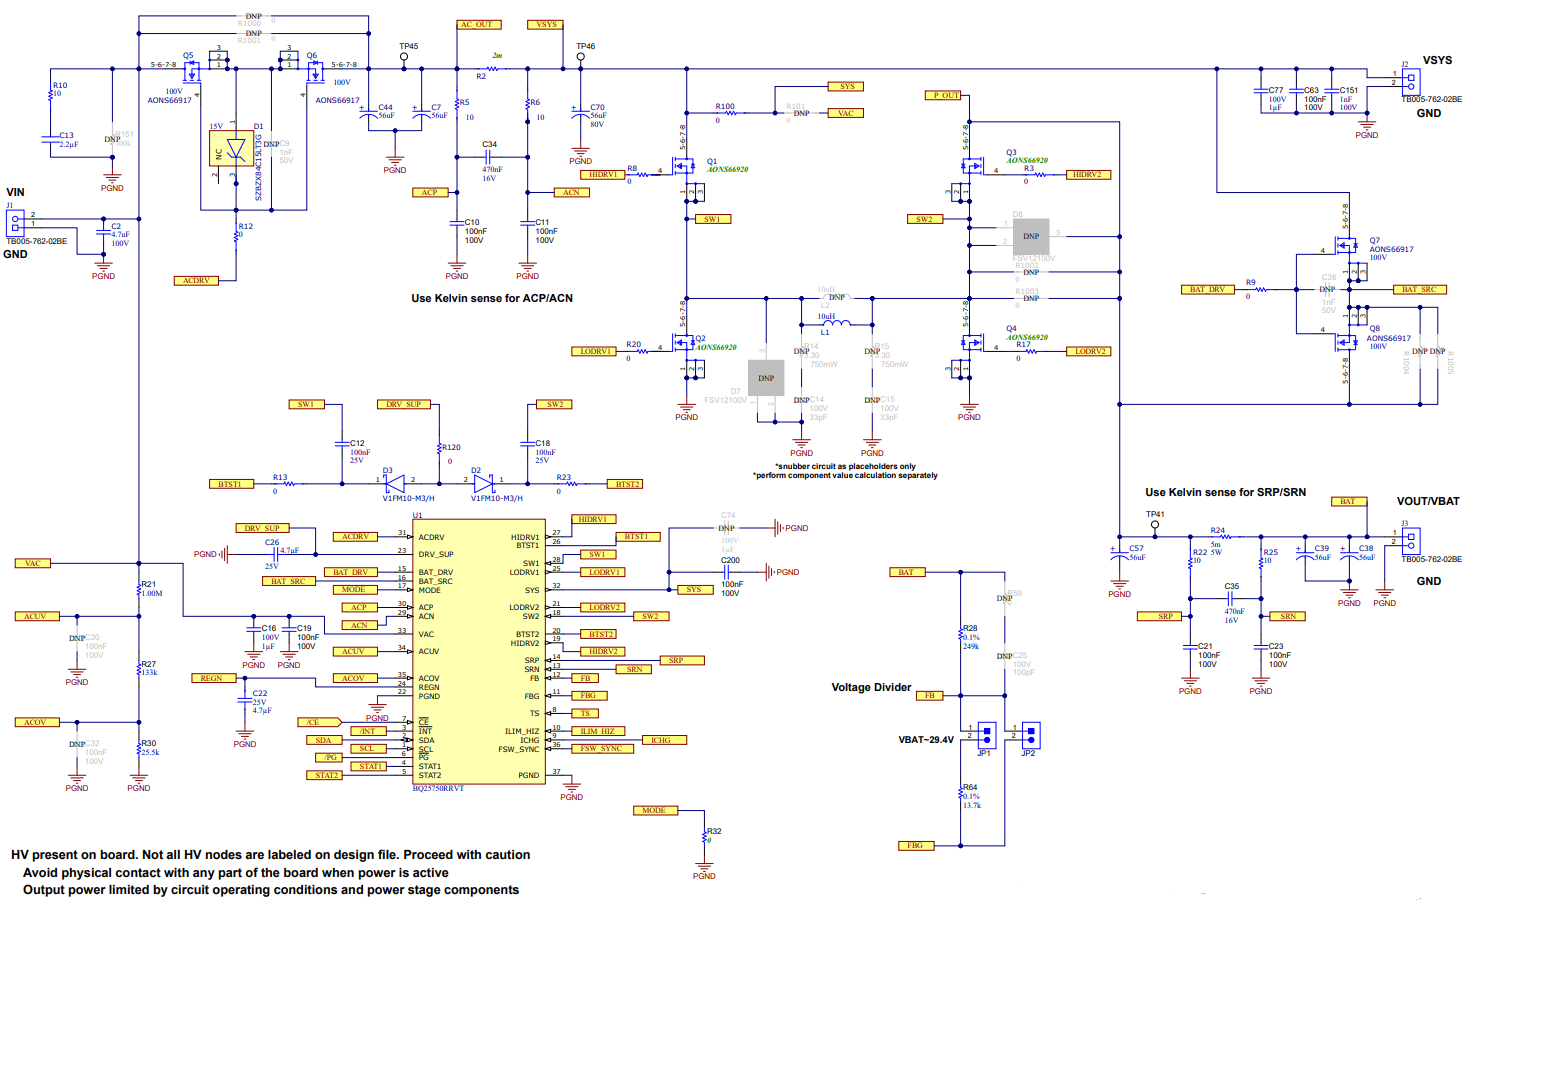Click the JP2 jumper symbol
Viewport: 1559px width, 1072px height.
pyautogui.click(x=1030, y=735)
